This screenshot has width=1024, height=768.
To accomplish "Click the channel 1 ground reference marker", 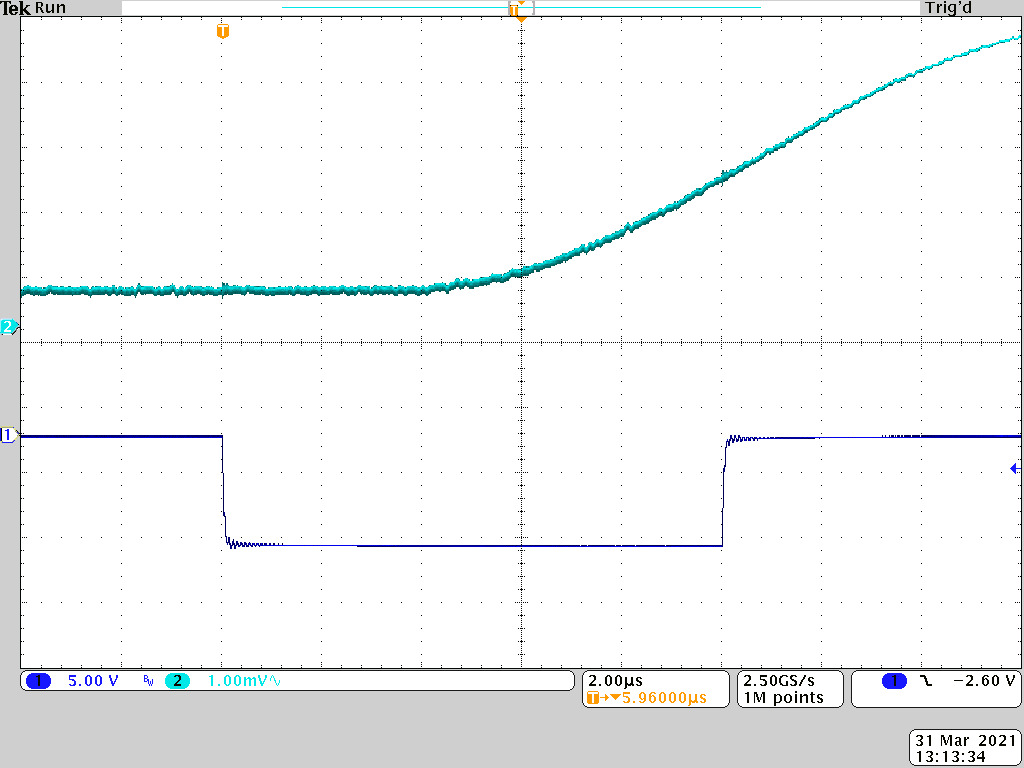I will pyautogui.click(x=9, y=436).
